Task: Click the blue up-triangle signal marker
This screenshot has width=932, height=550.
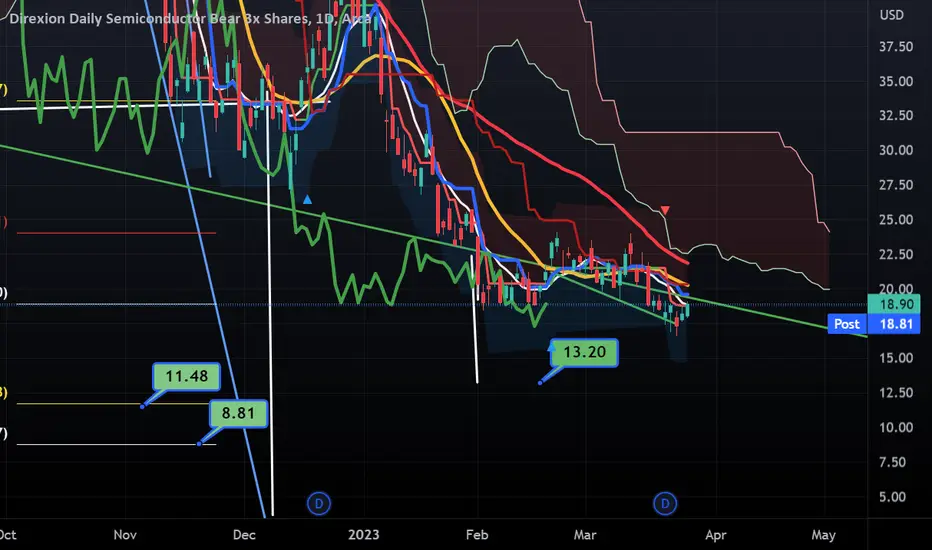Action: pyautogui.click(x=307, y=200)
